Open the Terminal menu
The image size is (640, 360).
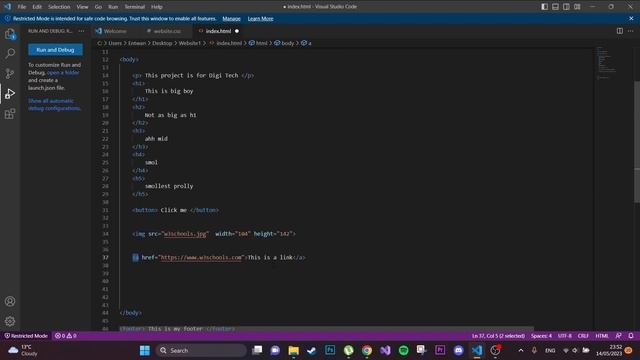135,7
